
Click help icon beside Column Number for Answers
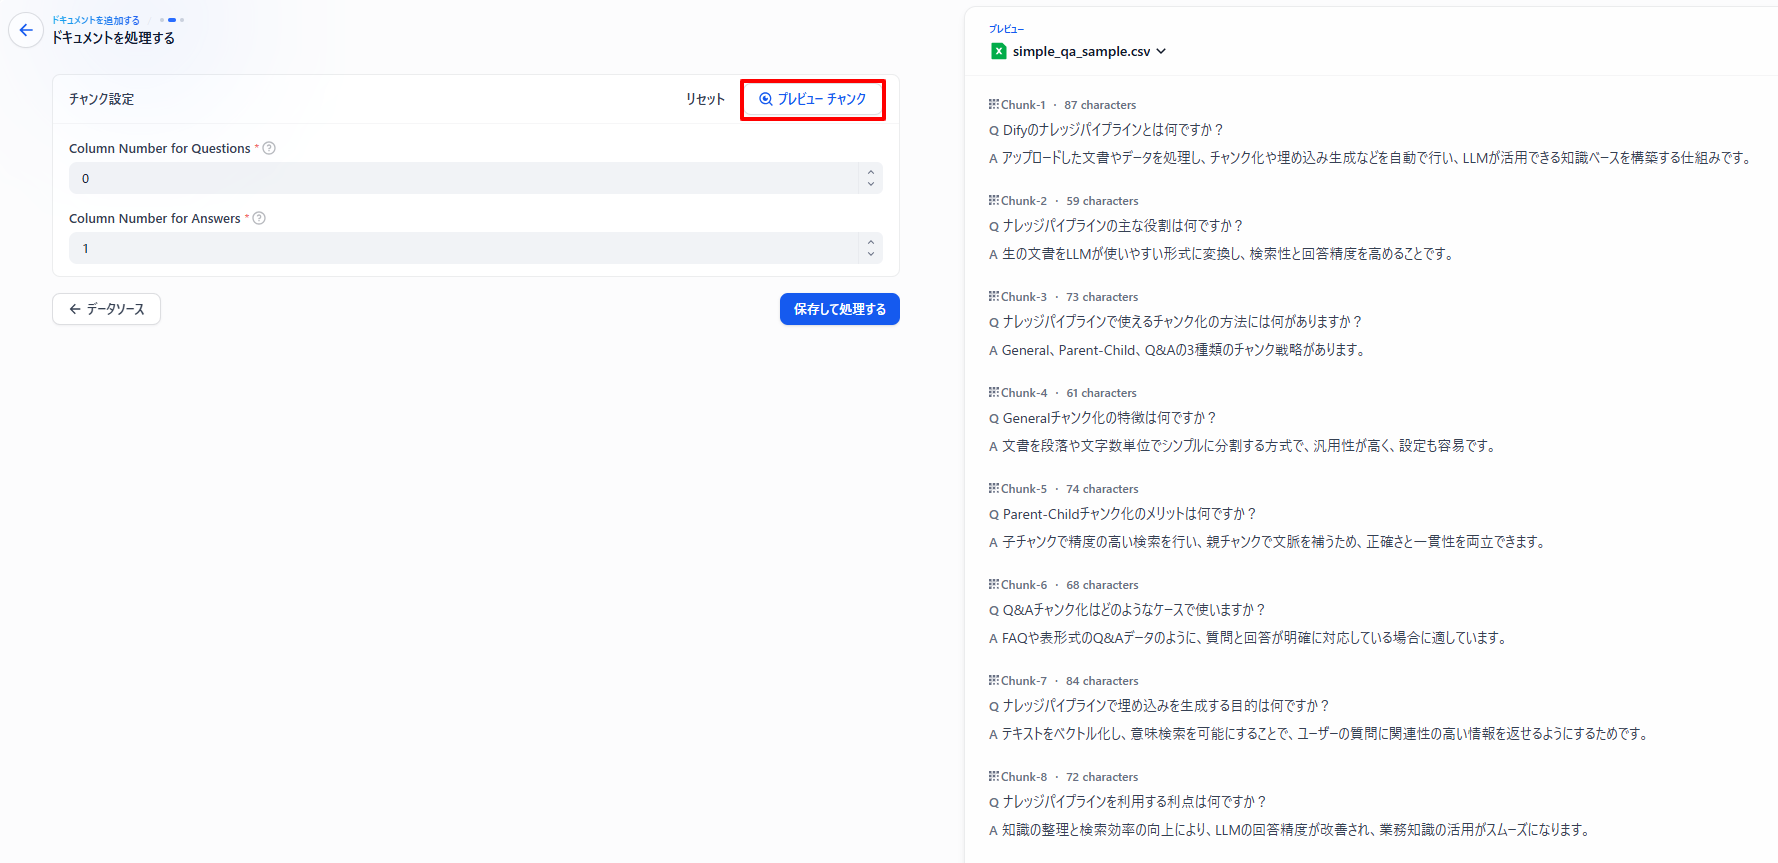[259, 218]
